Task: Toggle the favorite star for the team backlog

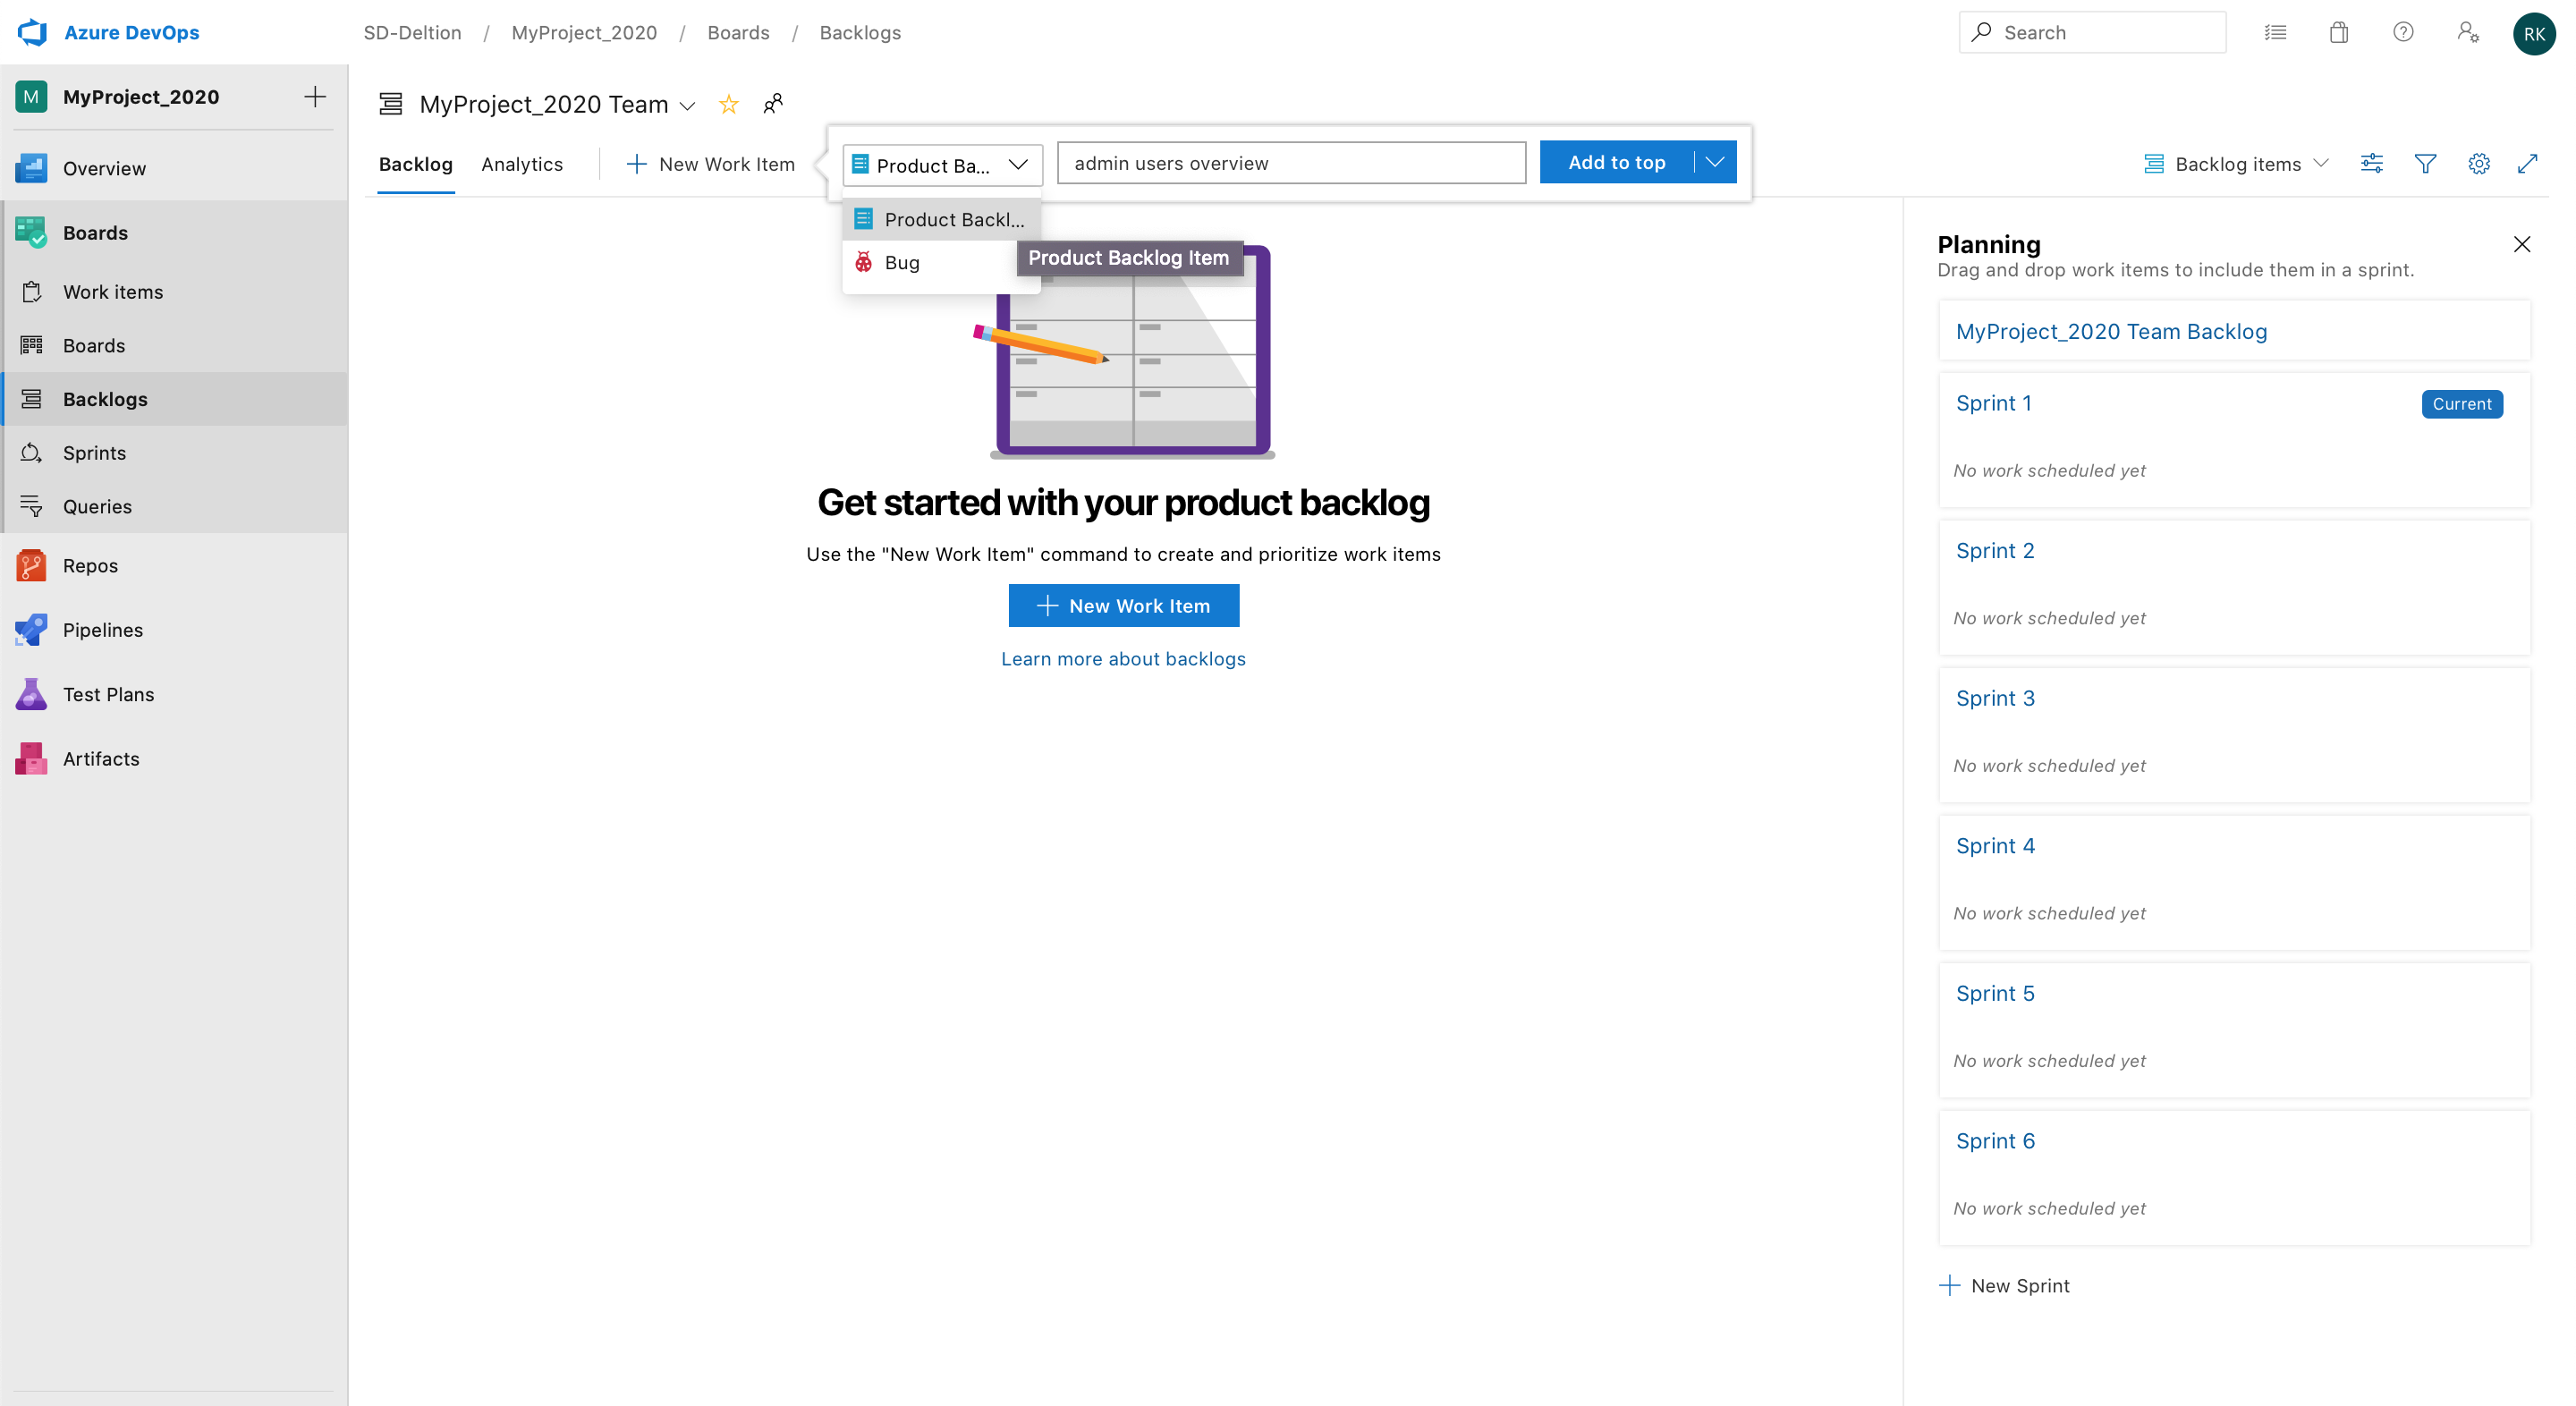Action: click(728, 104)
